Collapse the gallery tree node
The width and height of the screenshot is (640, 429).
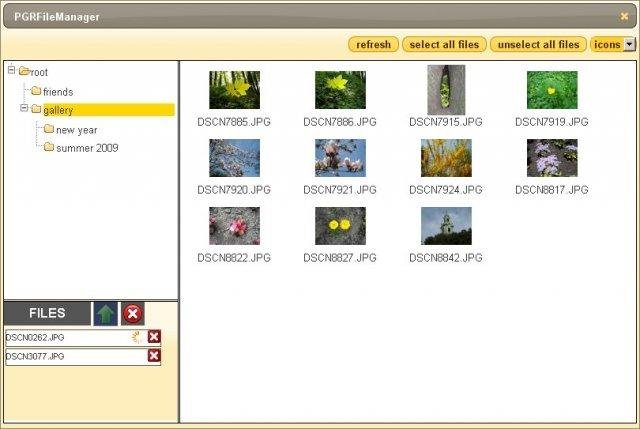pos(24,108)
